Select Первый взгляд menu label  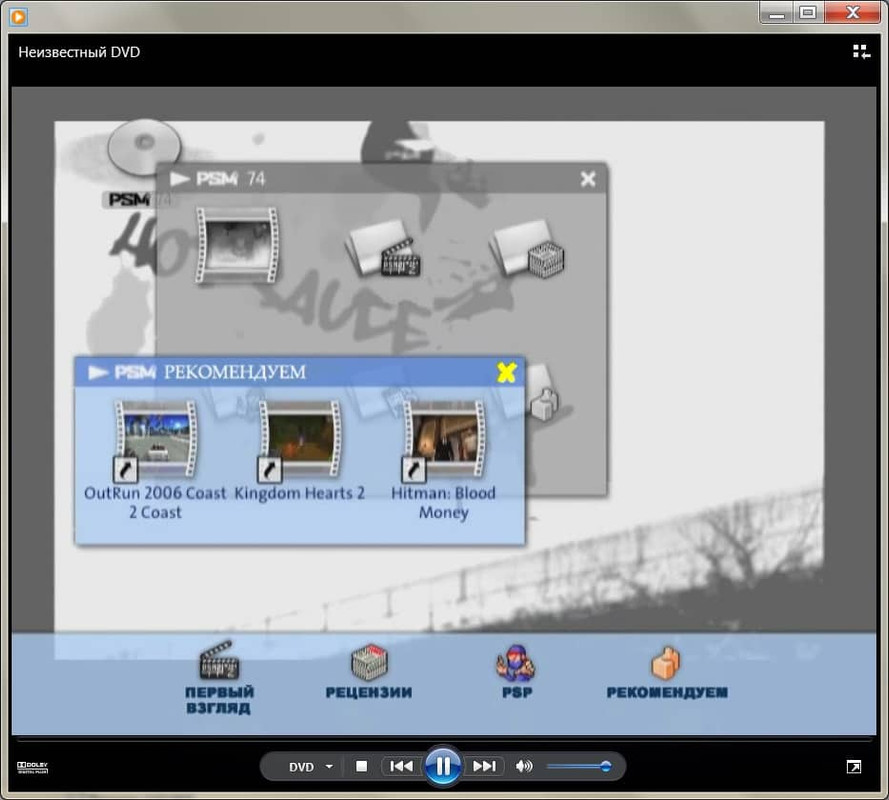219,700
